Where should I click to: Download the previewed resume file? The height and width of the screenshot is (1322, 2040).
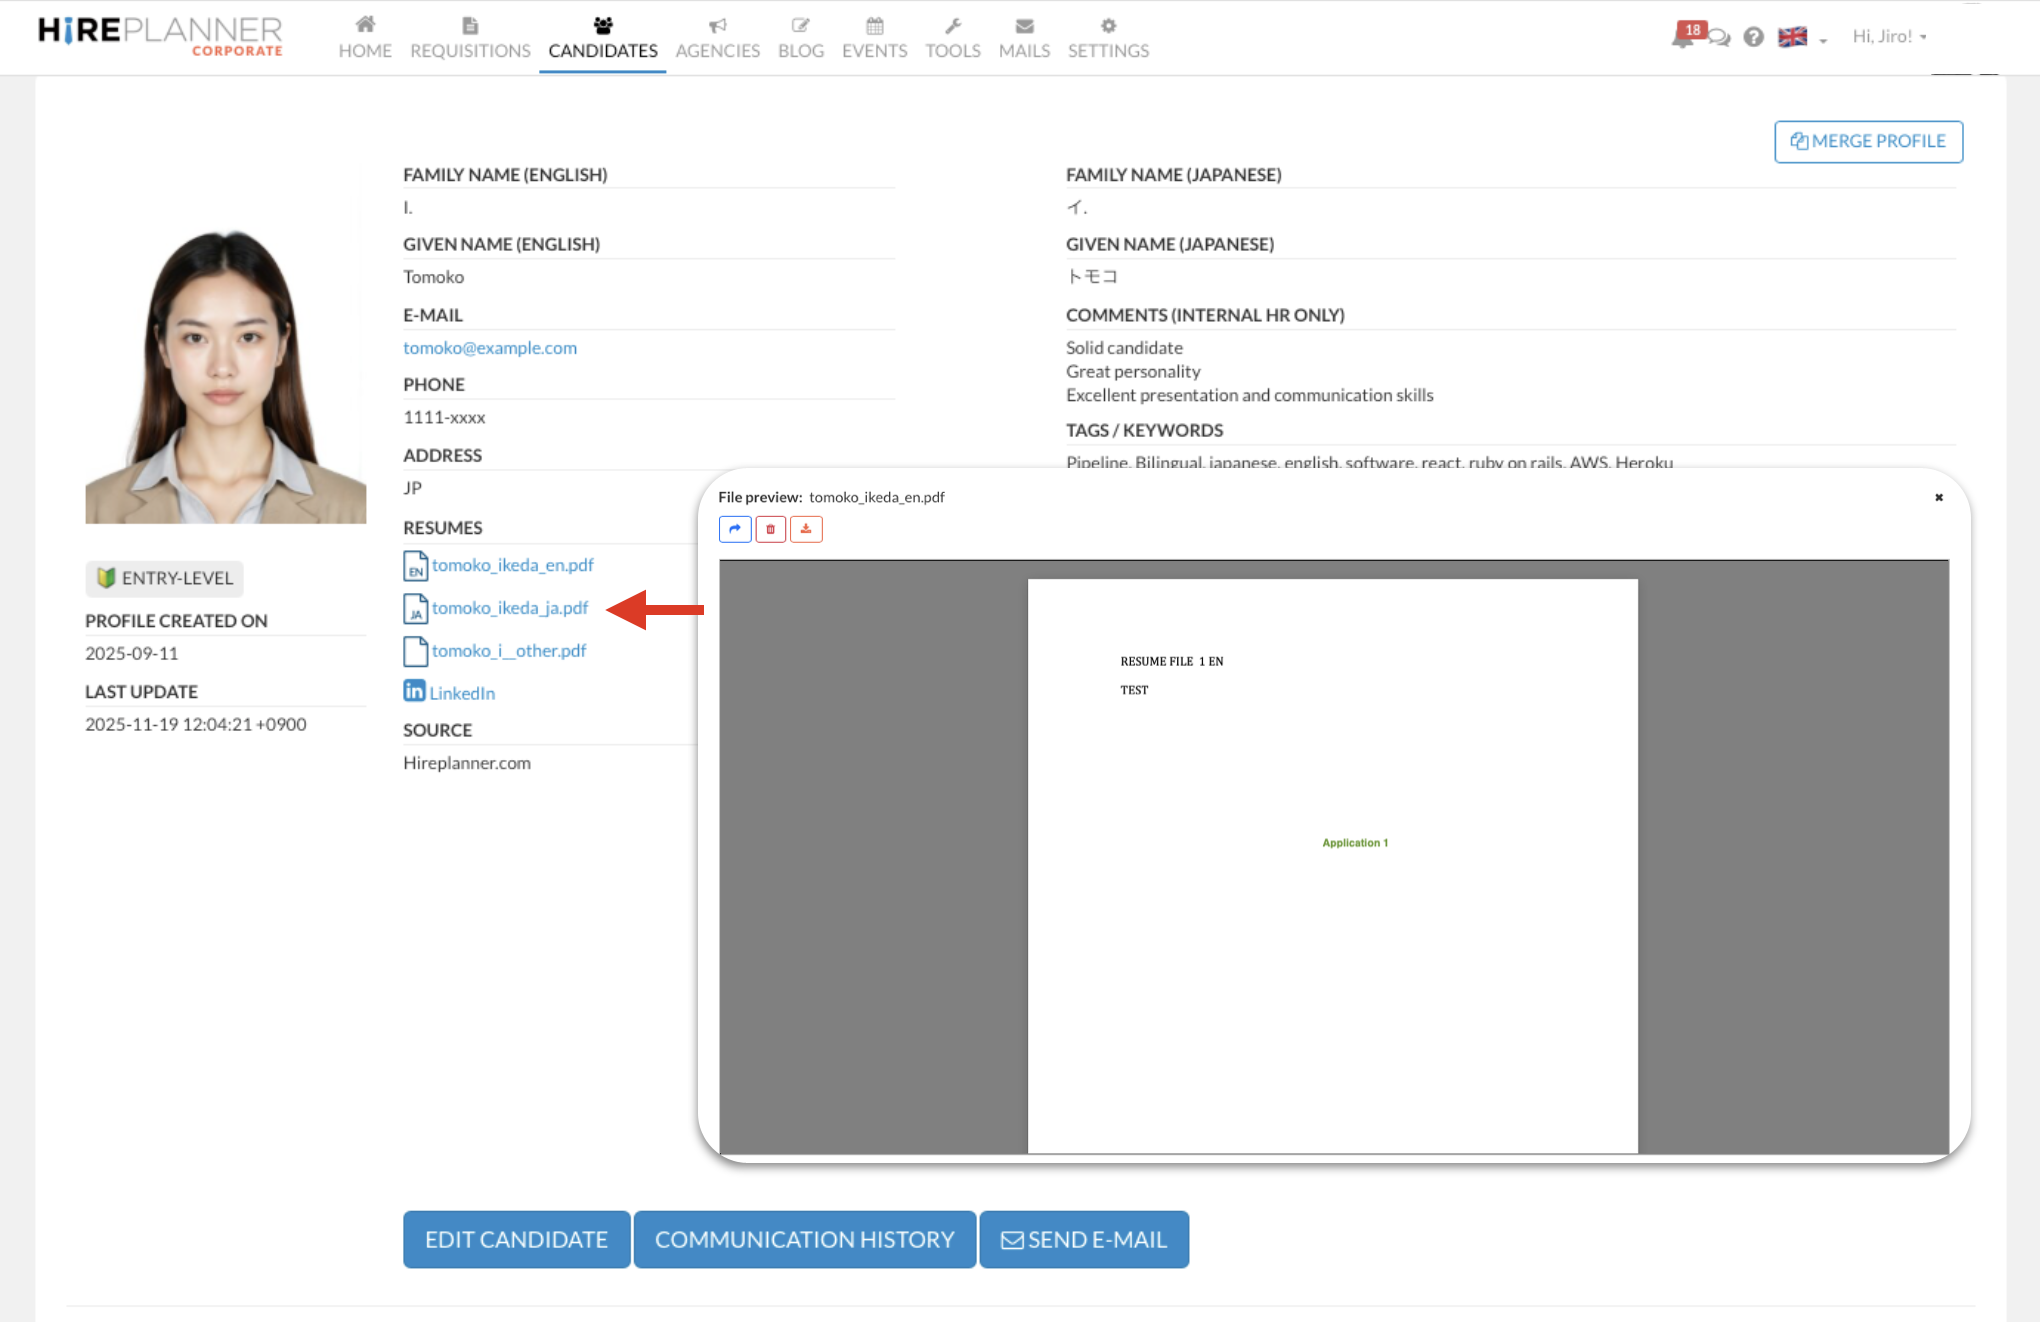click(x=806, y=529)
